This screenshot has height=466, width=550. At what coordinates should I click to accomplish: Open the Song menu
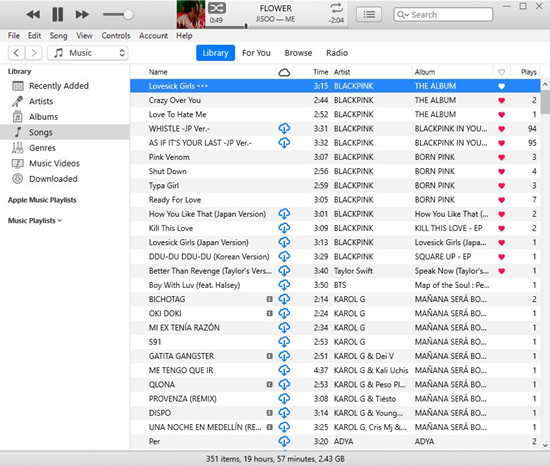pyautogui.click(x=58, y=36)
